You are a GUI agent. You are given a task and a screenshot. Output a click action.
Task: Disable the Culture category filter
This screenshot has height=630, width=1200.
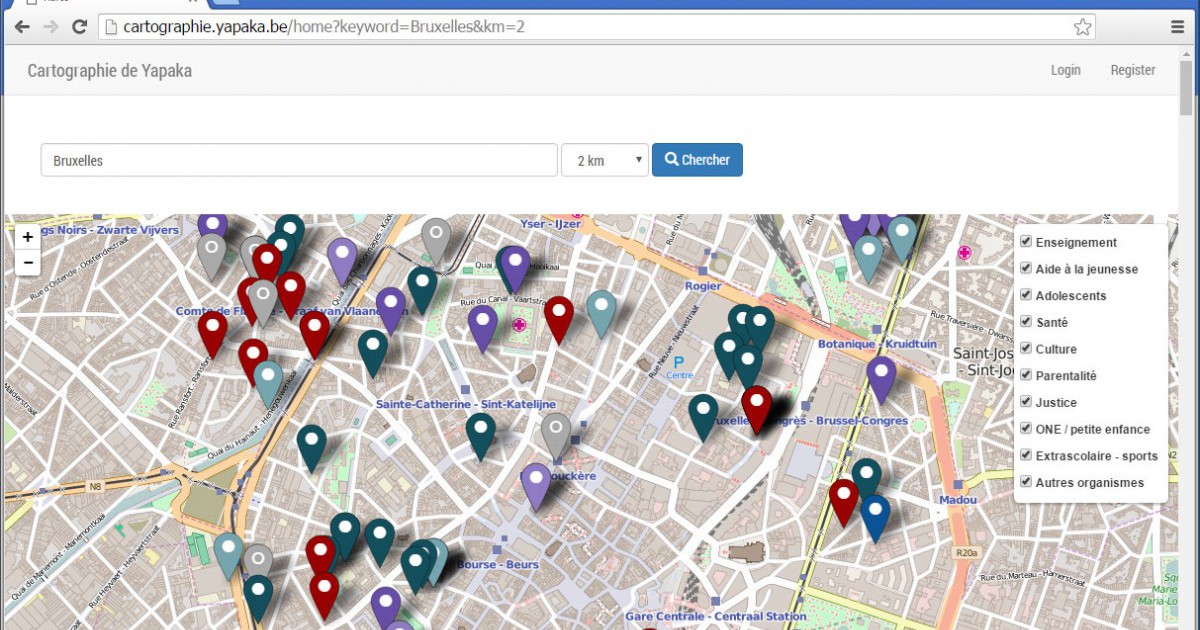point(1025,348)
